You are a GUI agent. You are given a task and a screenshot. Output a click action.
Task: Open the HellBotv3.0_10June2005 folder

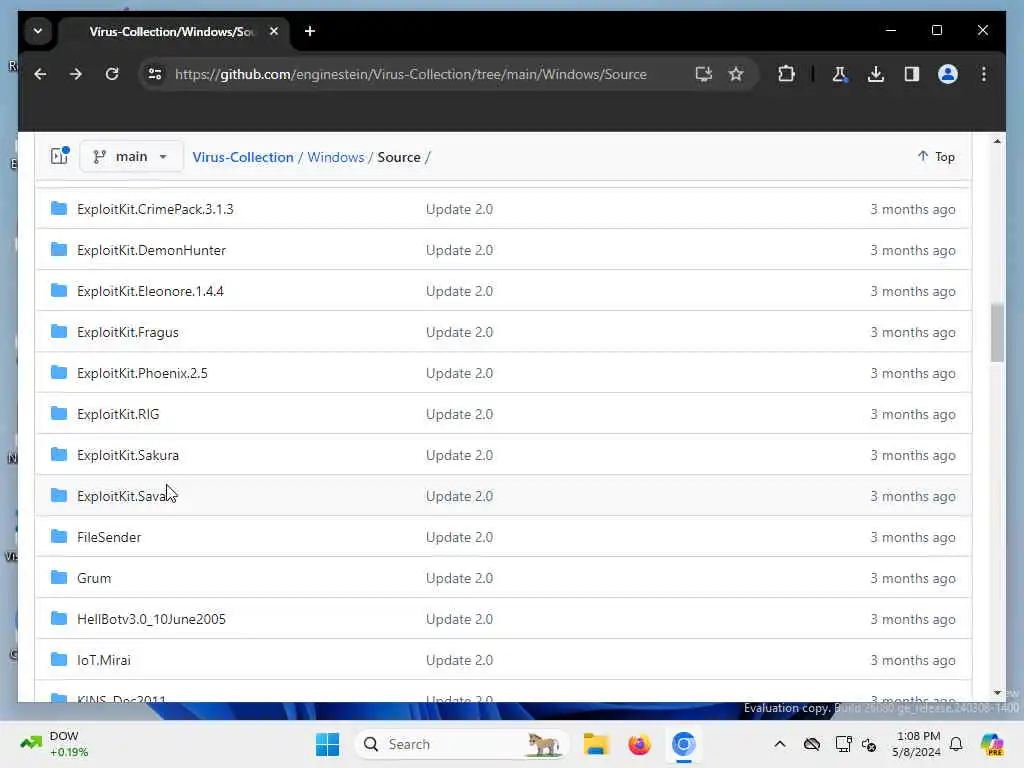pyautogui.click(x=151, y=619)
